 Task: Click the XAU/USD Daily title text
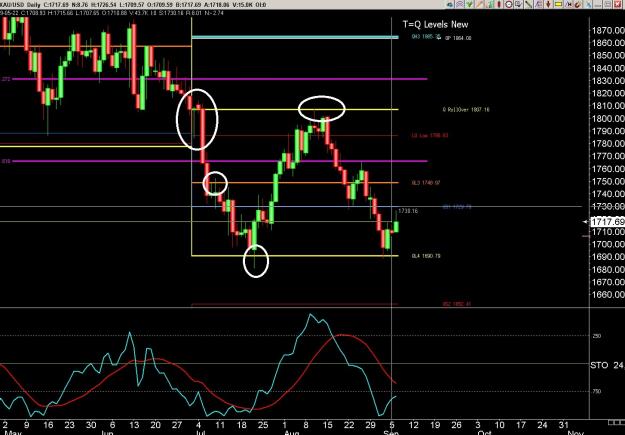[x=19, y=5]
